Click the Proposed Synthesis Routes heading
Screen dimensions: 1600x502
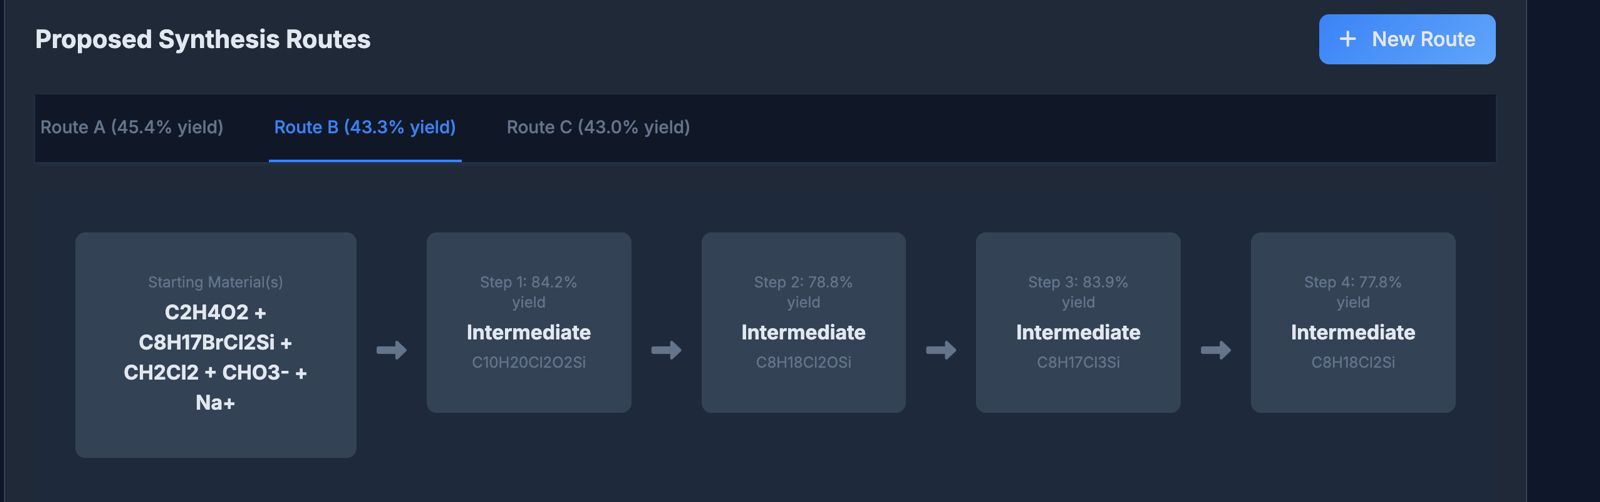[x=203, y=39]
